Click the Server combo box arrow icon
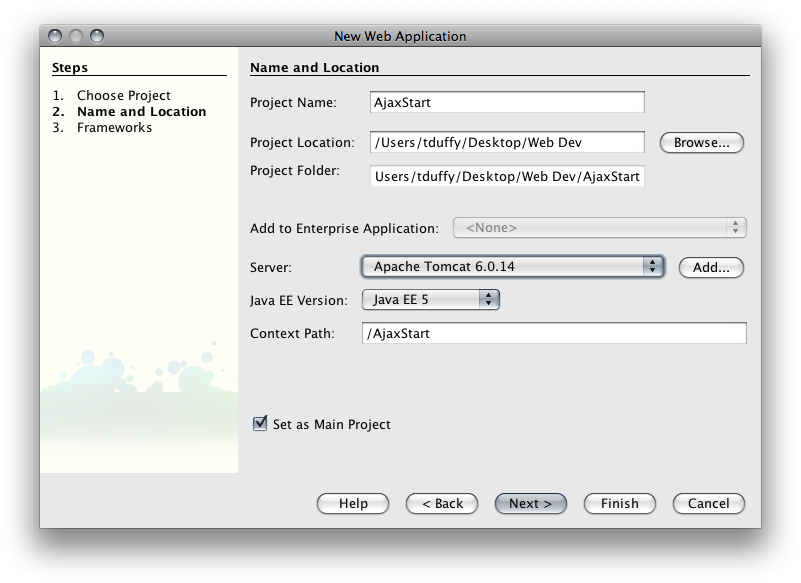The width and height of the screenshot is (801, 583). tap(652, 267)
